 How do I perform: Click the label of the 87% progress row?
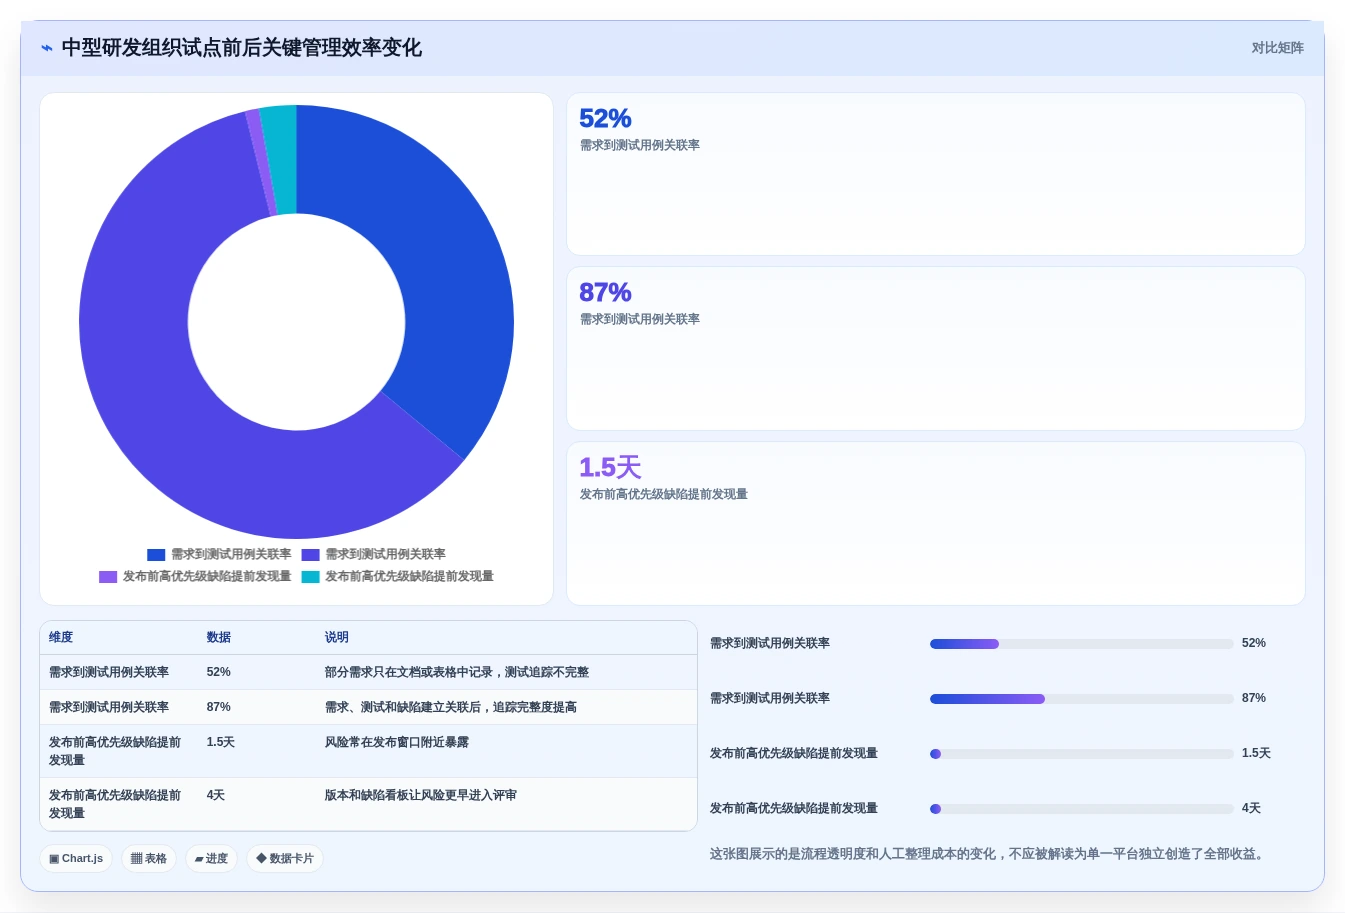point(770,698)
